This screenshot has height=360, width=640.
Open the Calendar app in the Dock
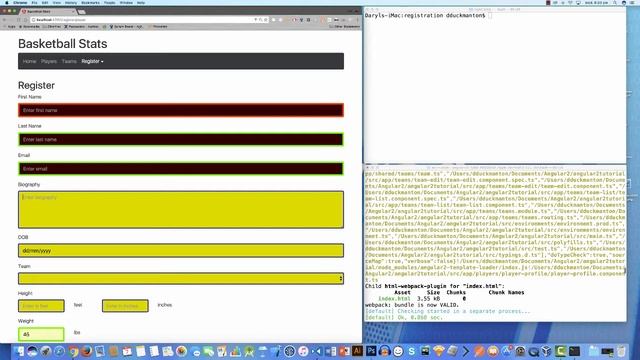(127, 351)
